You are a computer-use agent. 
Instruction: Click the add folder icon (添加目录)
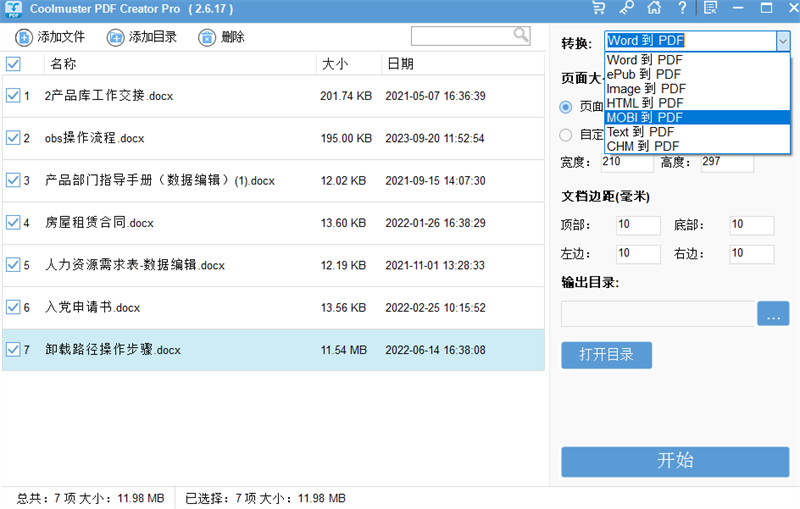point(115,37)
